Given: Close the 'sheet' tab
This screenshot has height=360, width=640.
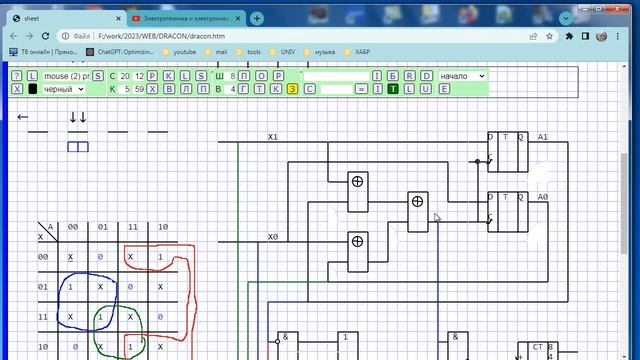Looking at the screenshot, I should pyautogui.click(x=118, y=18).
